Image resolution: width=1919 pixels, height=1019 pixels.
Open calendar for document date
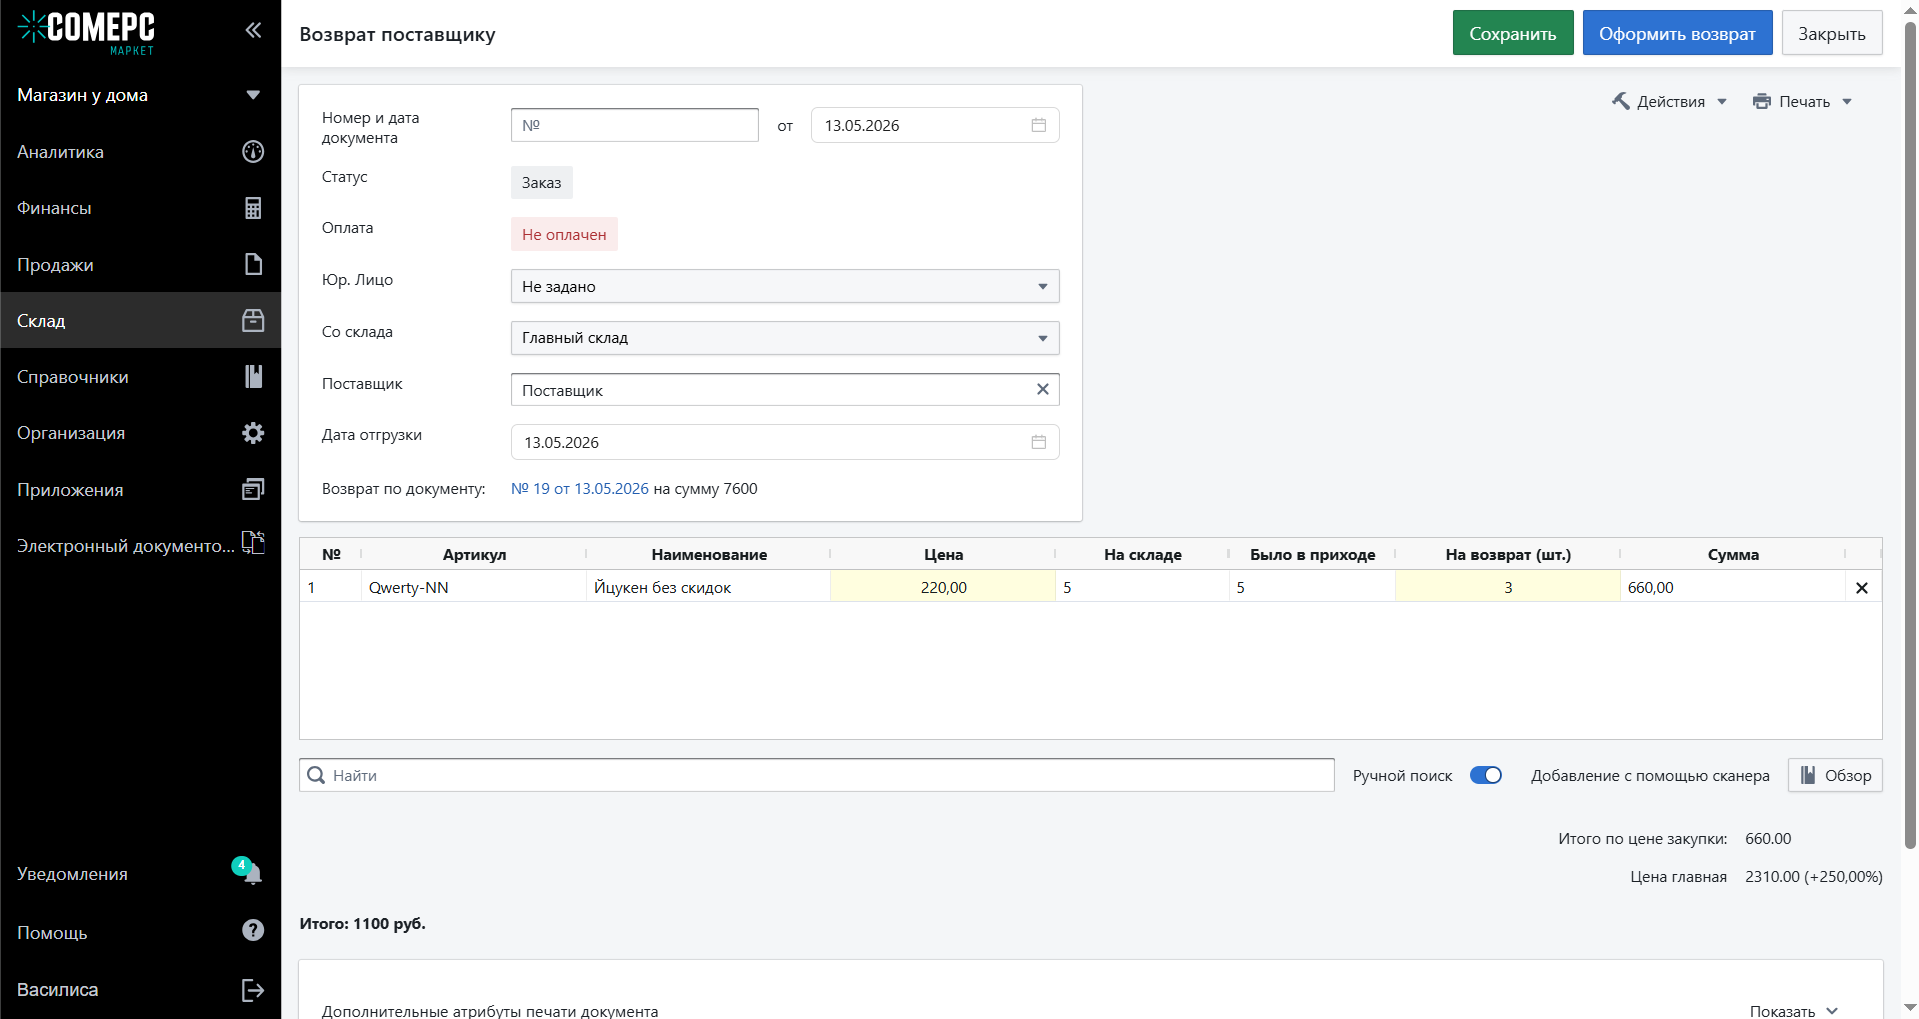coord(1039,125)
